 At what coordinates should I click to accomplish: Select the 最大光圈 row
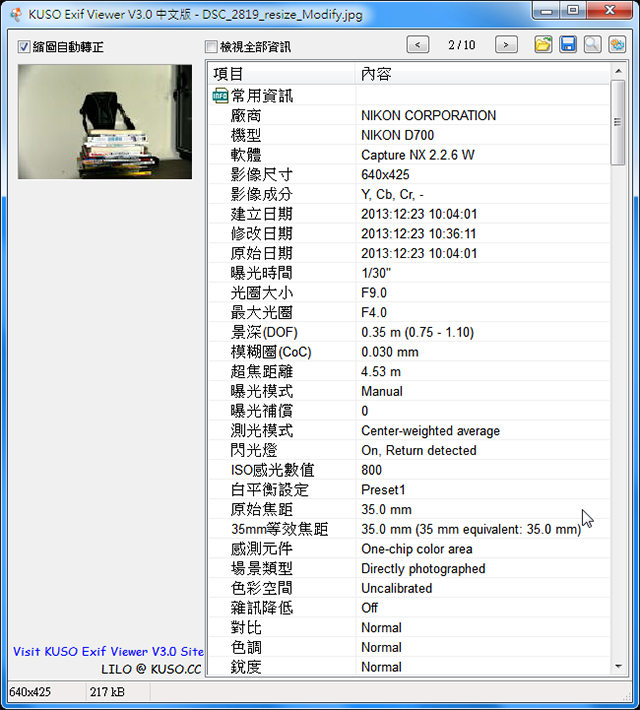coord(409,312)
